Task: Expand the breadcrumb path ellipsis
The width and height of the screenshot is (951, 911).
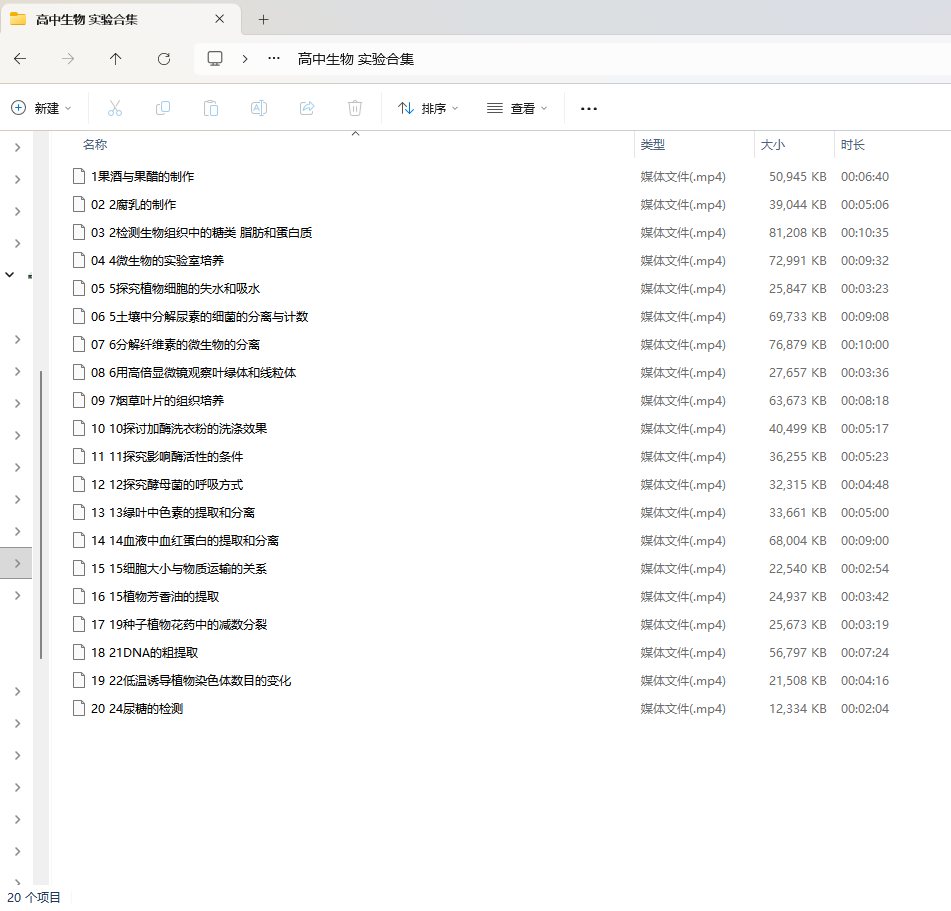Action: pos(274,59)
